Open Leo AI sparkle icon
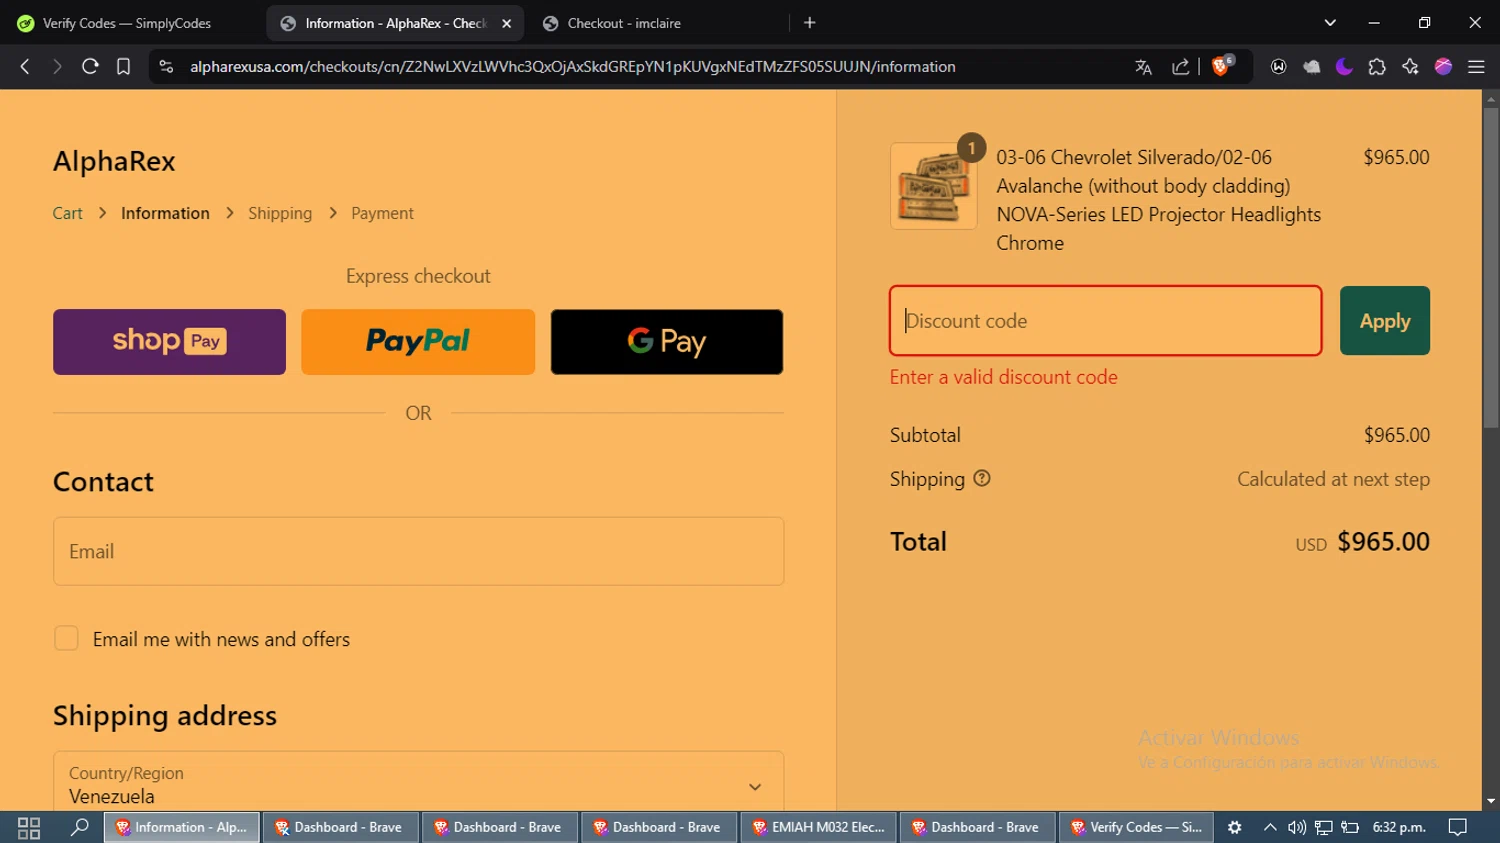This screenshot has width=1500, height=843. pos(1410,67)
